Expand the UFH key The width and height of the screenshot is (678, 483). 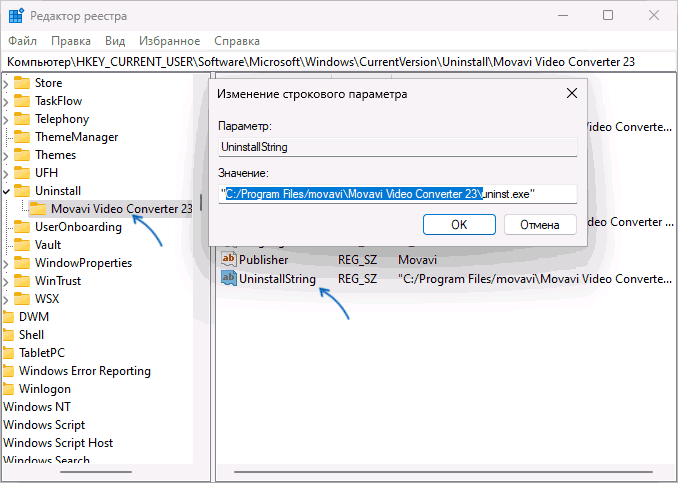click(x=6, y=173)
